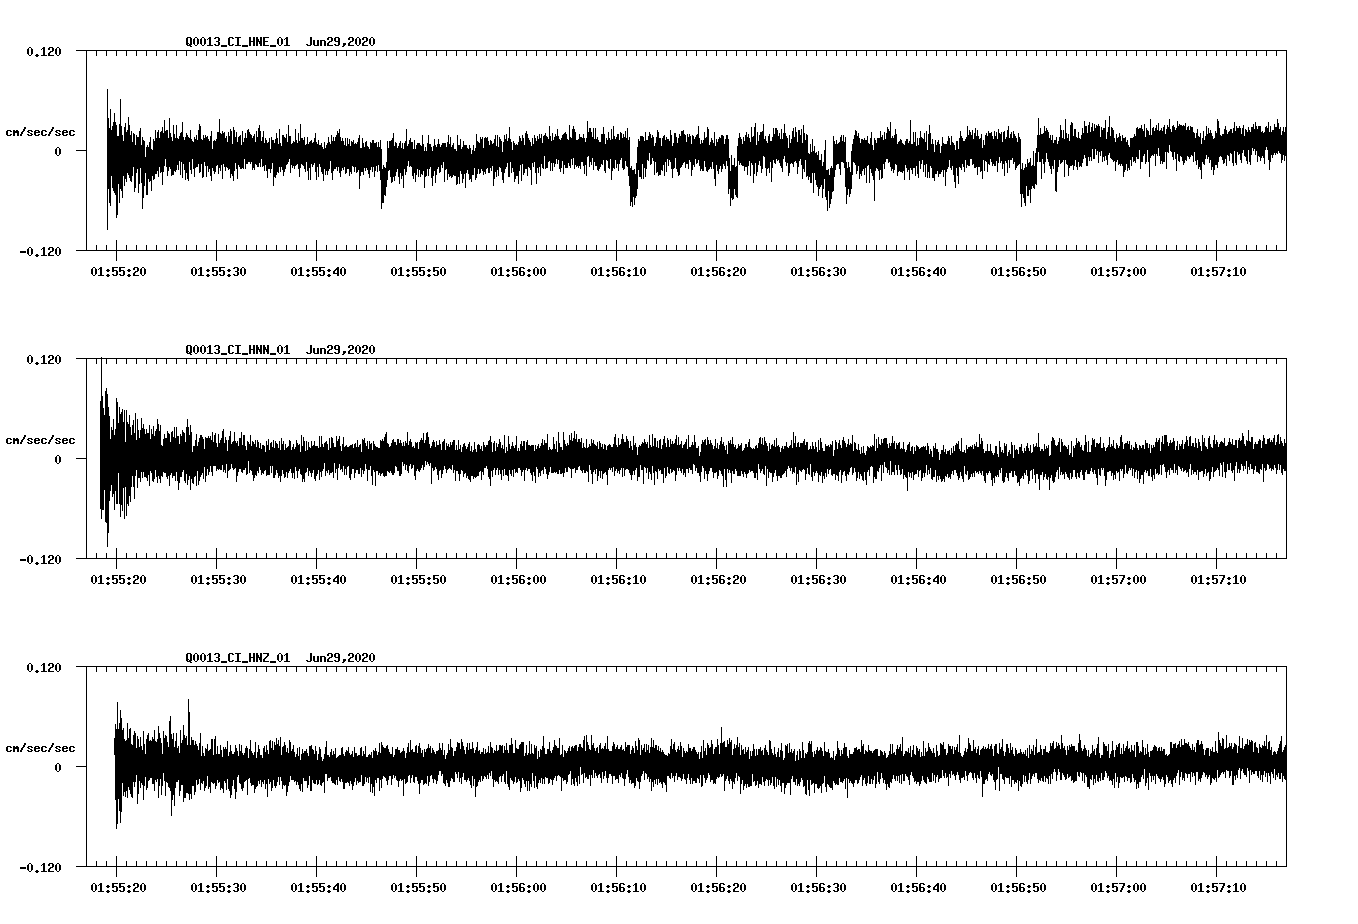The height and width of the screenshot is (924, 1358).
Task: Click the Q0013_CI_HNE_01 plot title
Action: point(238,41)
